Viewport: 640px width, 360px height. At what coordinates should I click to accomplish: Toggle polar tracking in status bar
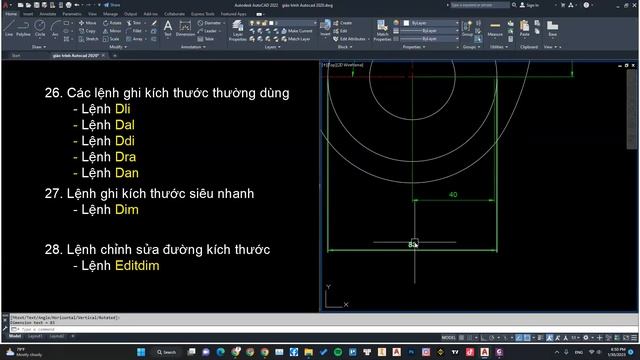coord(492,338)
